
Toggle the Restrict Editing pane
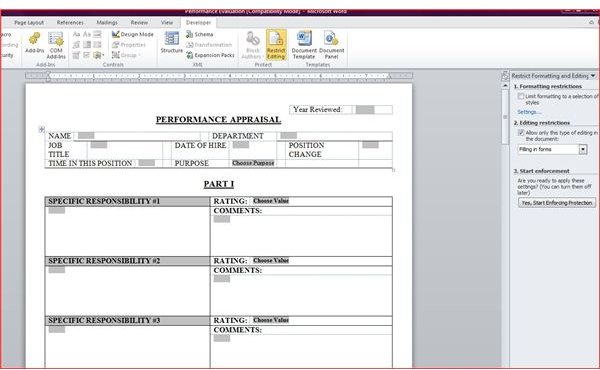click(x=276, y=45)
